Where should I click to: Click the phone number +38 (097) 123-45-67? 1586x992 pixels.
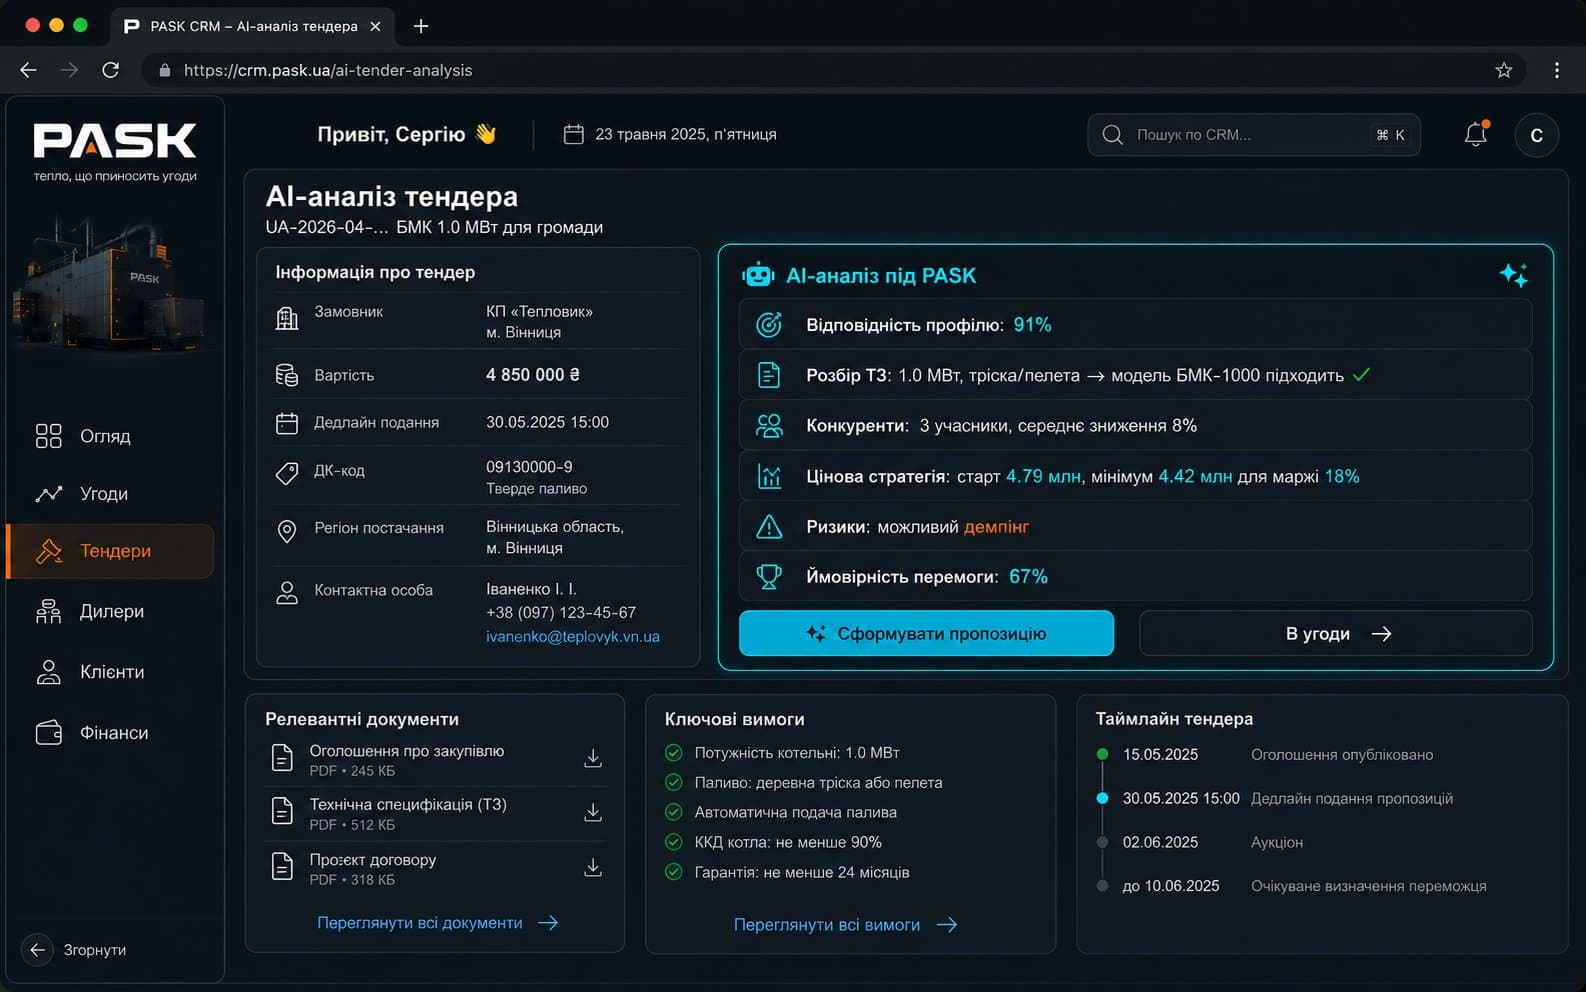pyautogui.click(x=561, y=613)
